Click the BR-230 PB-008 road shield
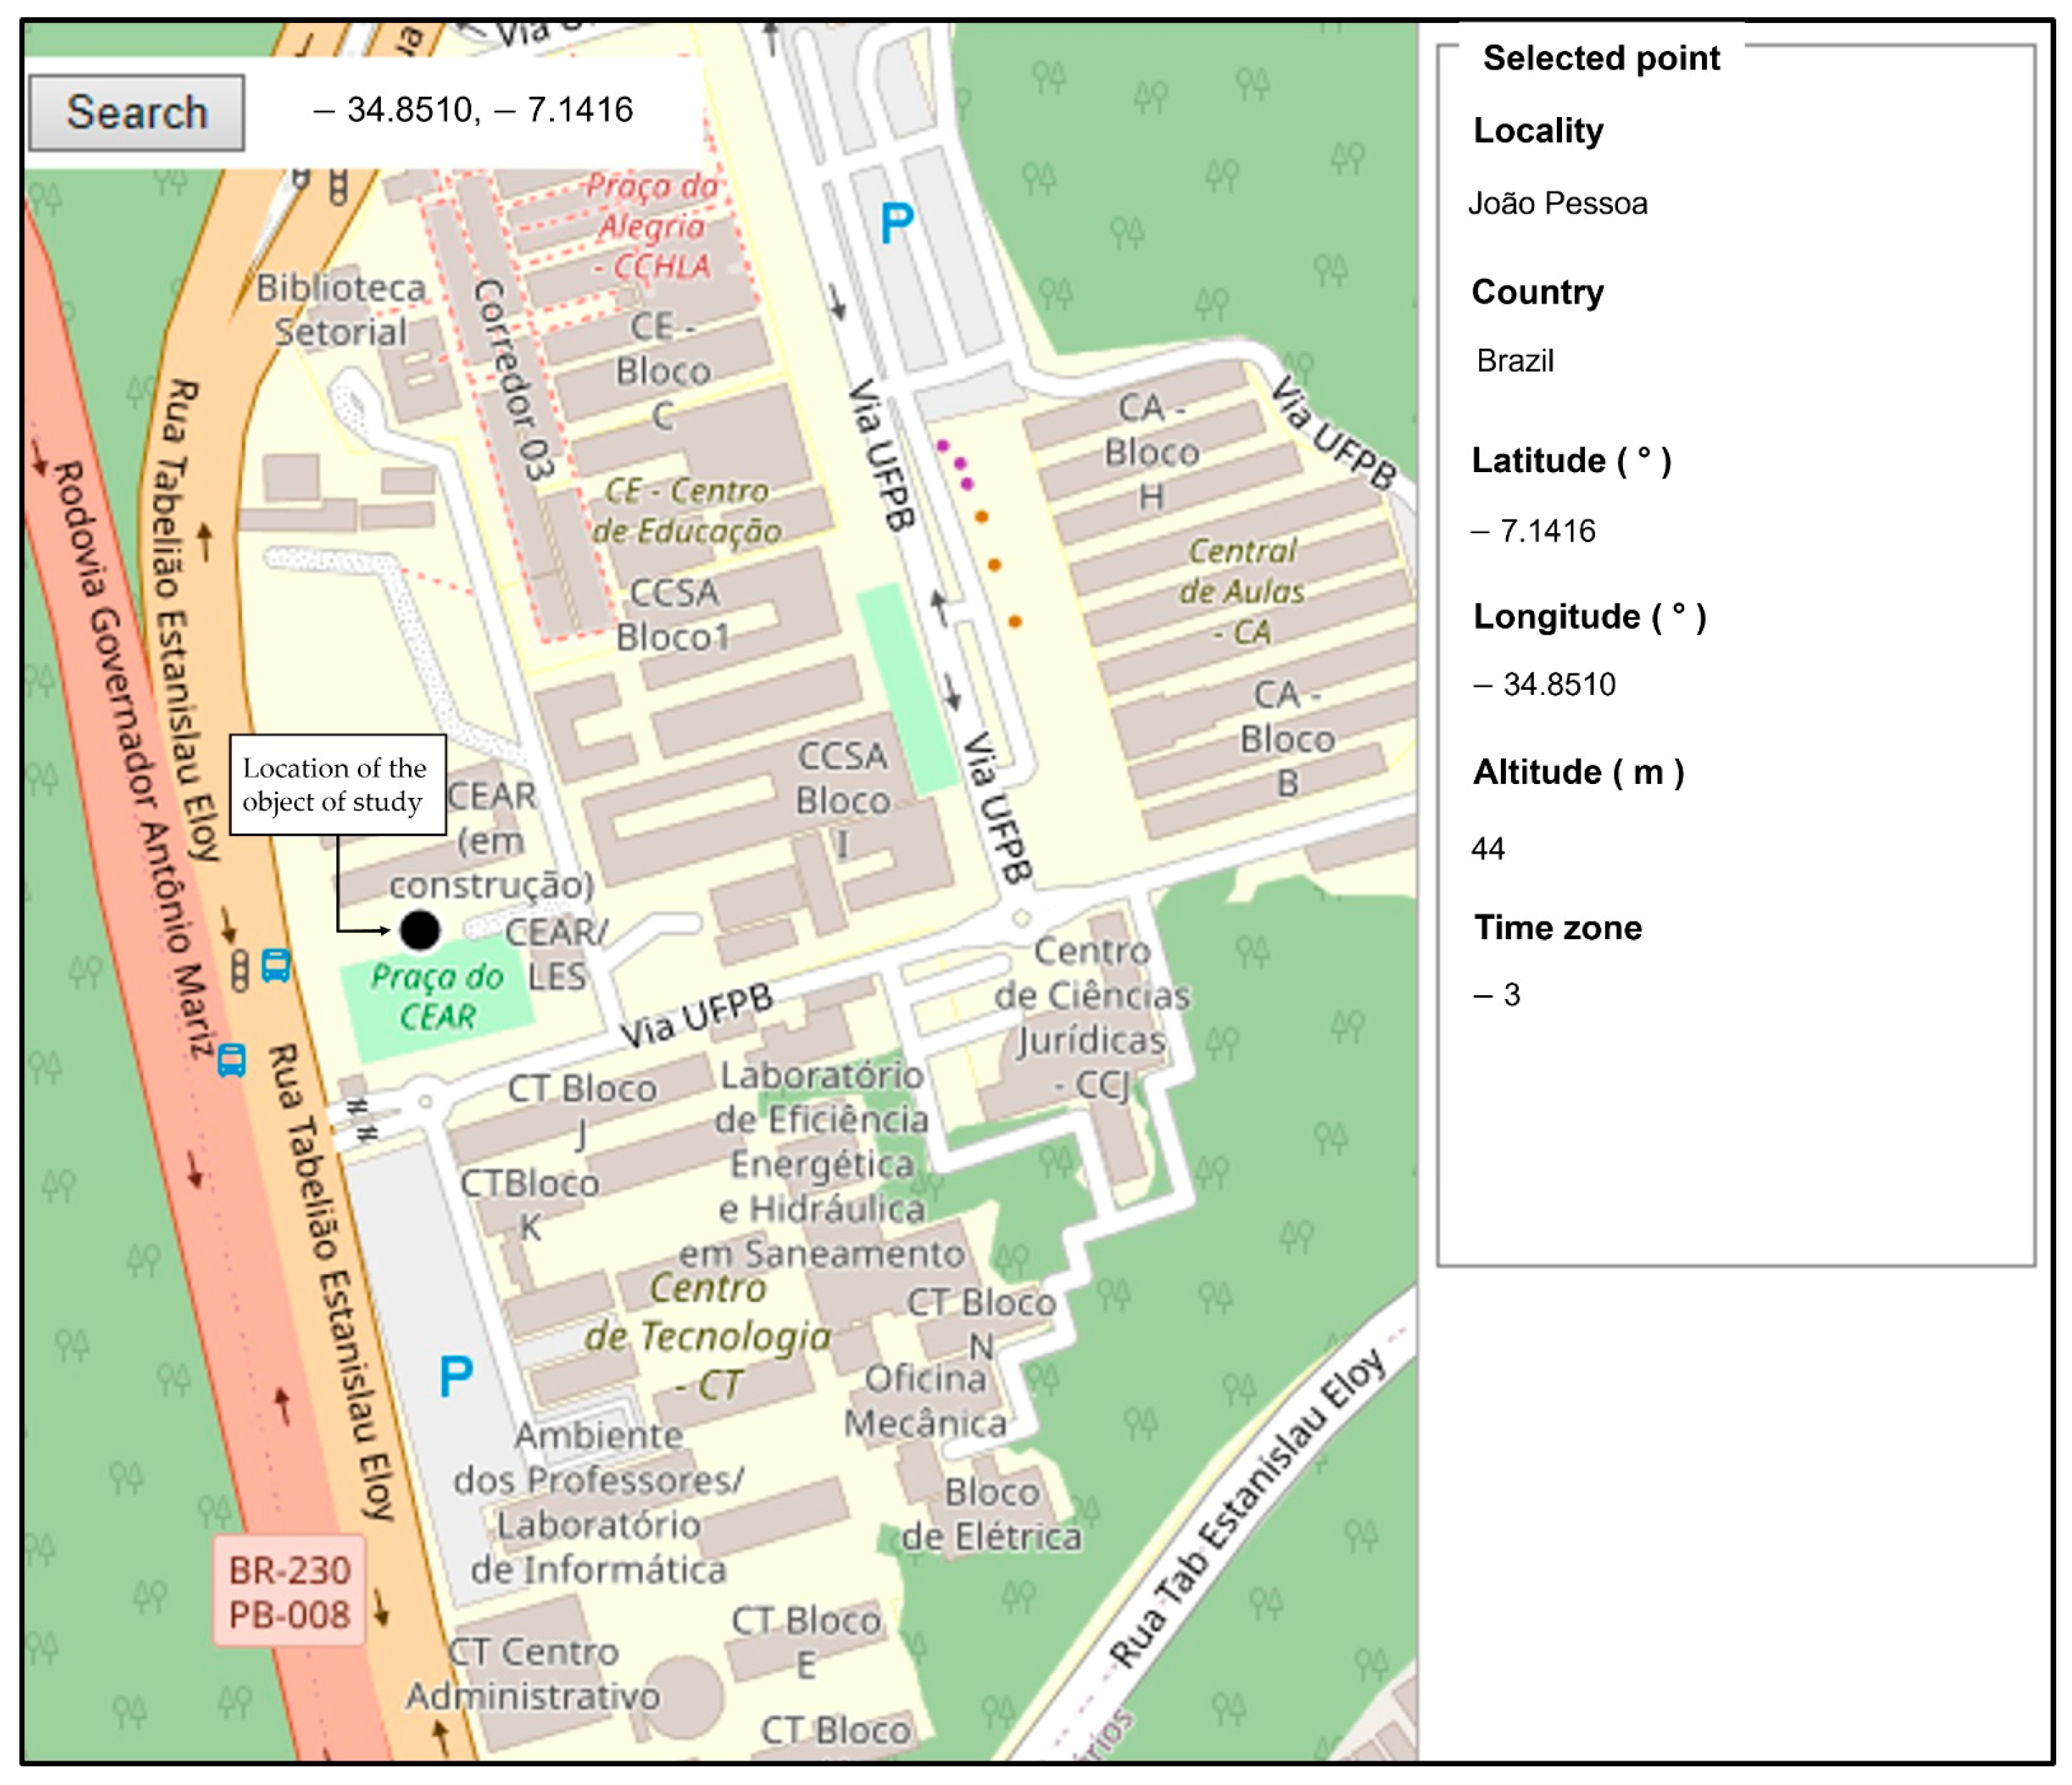Screen dimensions: 2072x1785 tap(289, 1592)
